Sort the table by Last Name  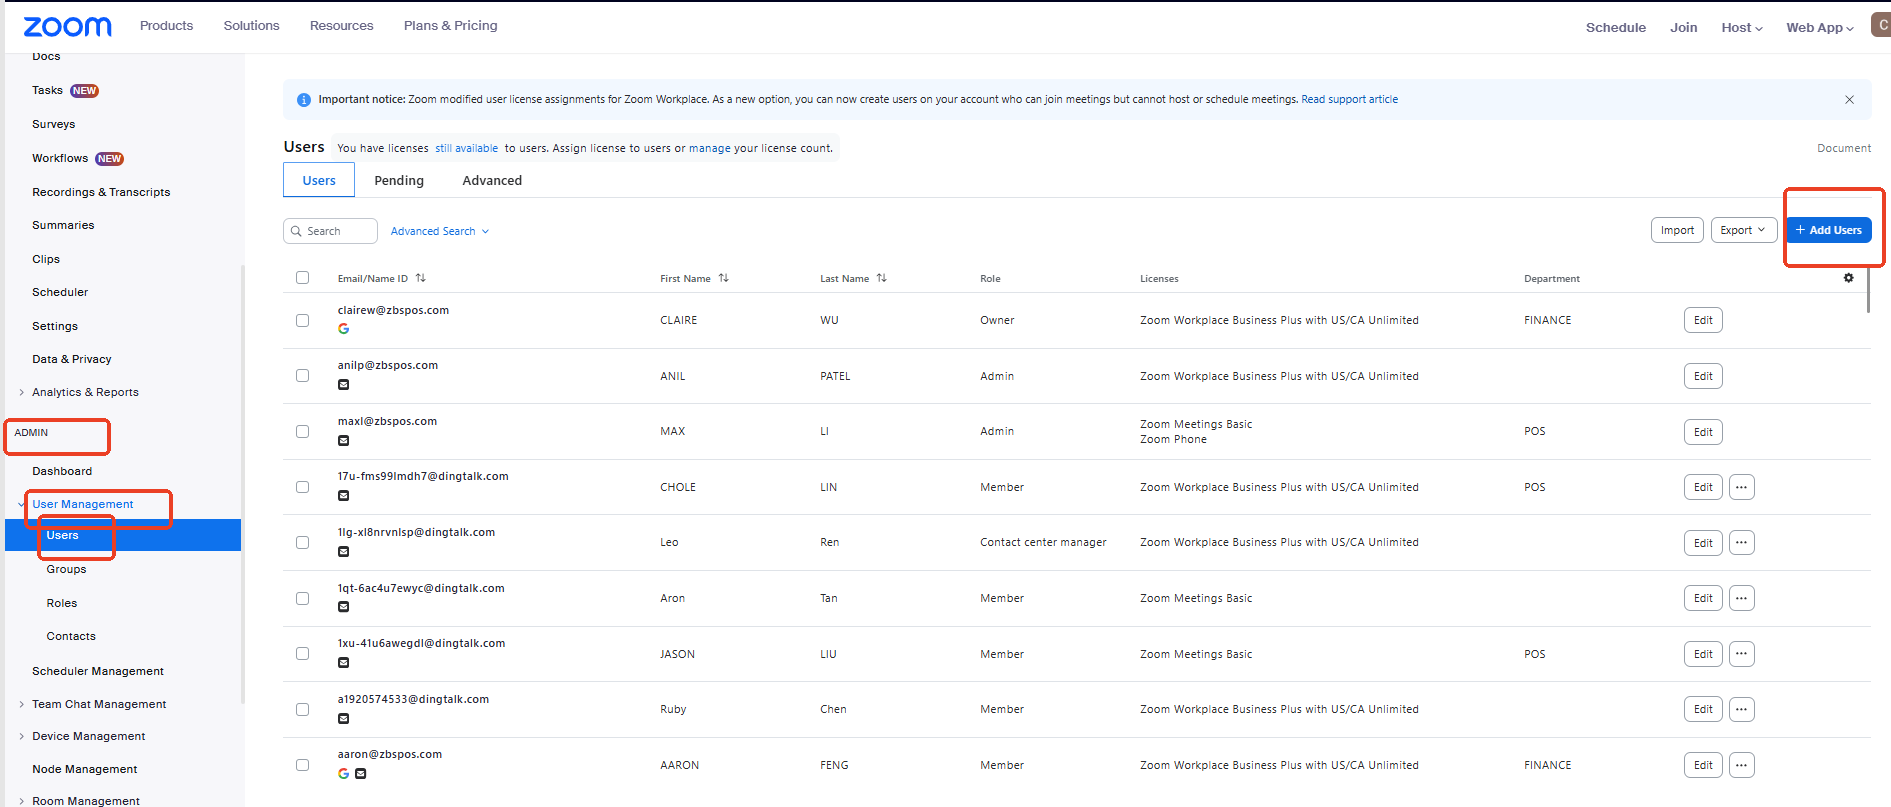click(882, 278)
